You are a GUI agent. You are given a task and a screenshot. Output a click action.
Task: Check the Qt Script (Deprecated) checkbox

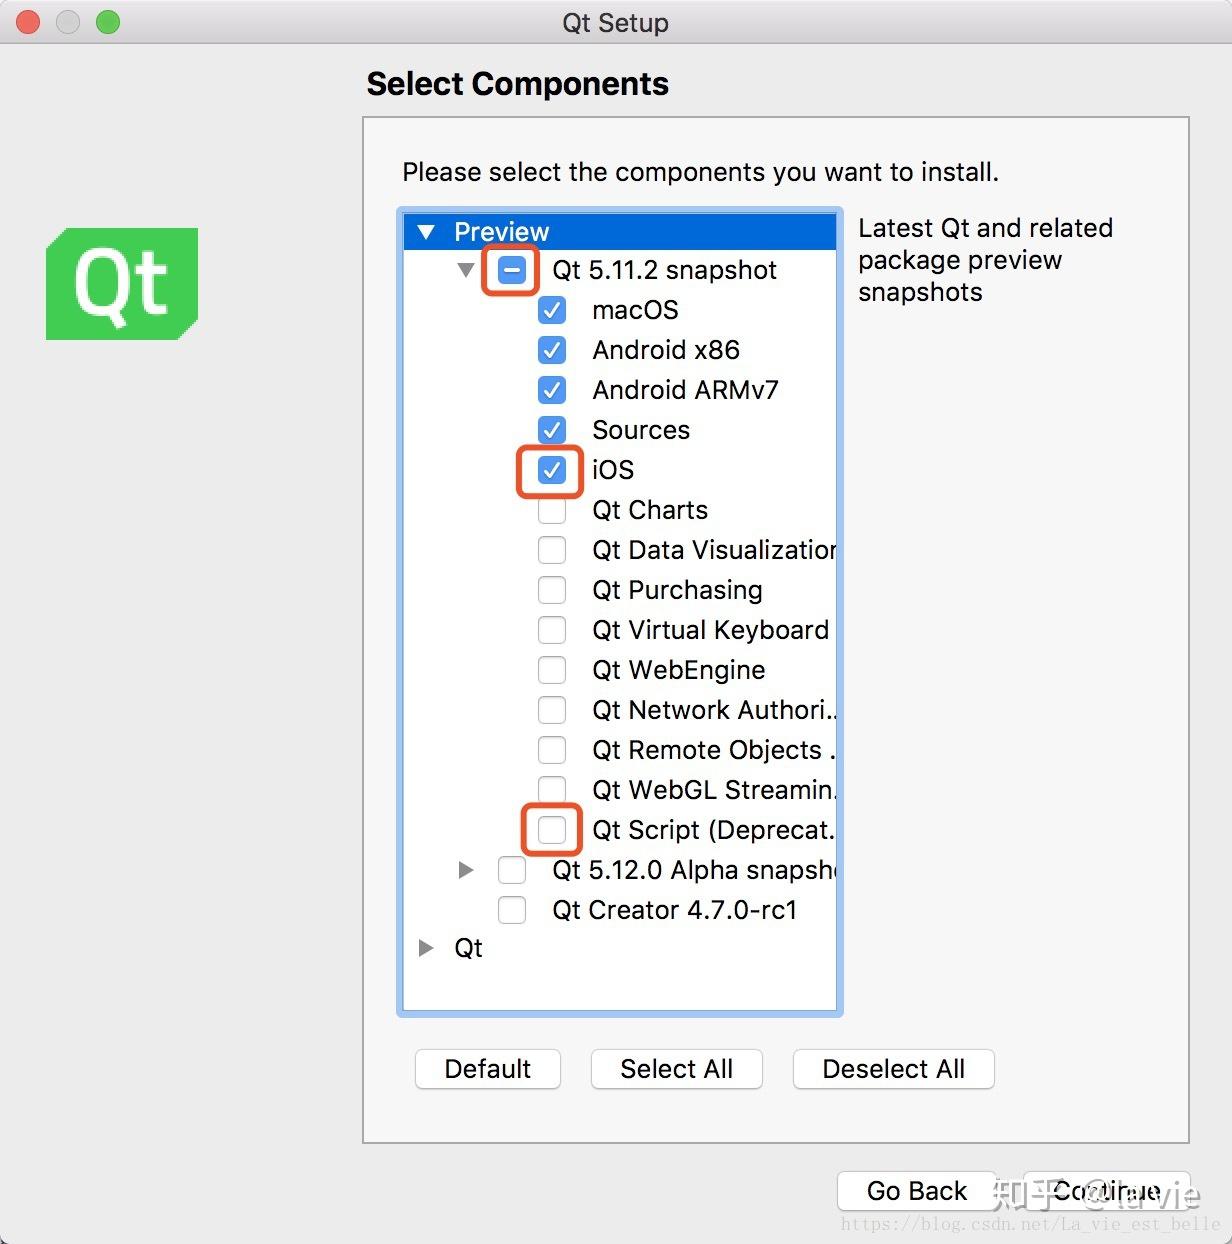pyautogui.click(x=552, y=830)
